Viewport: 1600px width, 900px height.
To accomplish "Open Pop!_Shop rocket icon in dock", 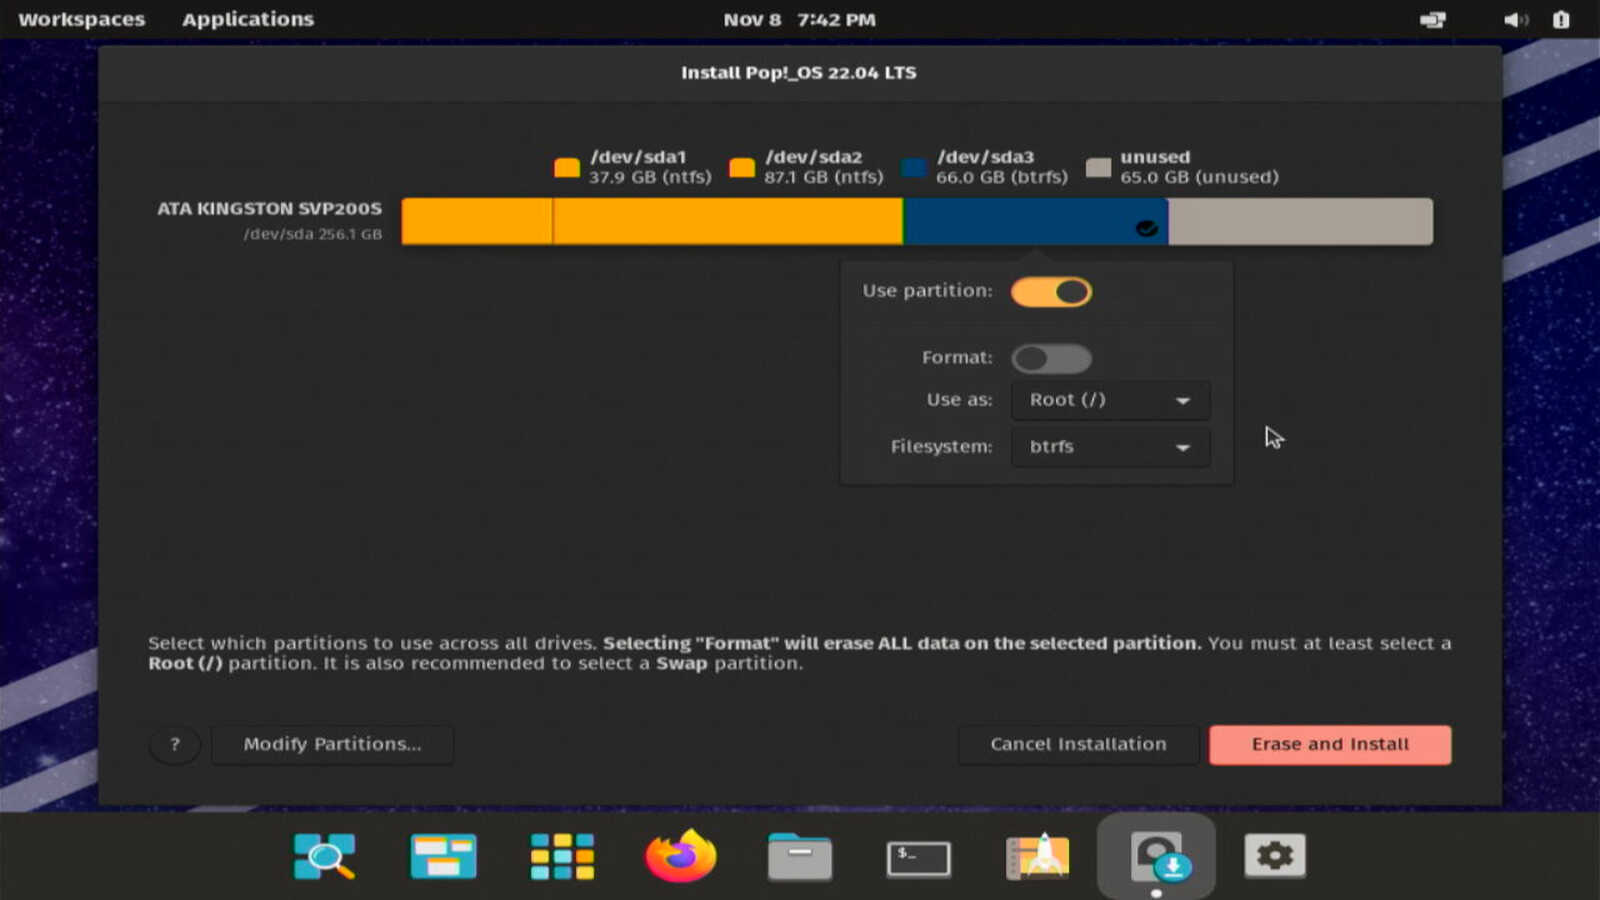I will 1037,857.
